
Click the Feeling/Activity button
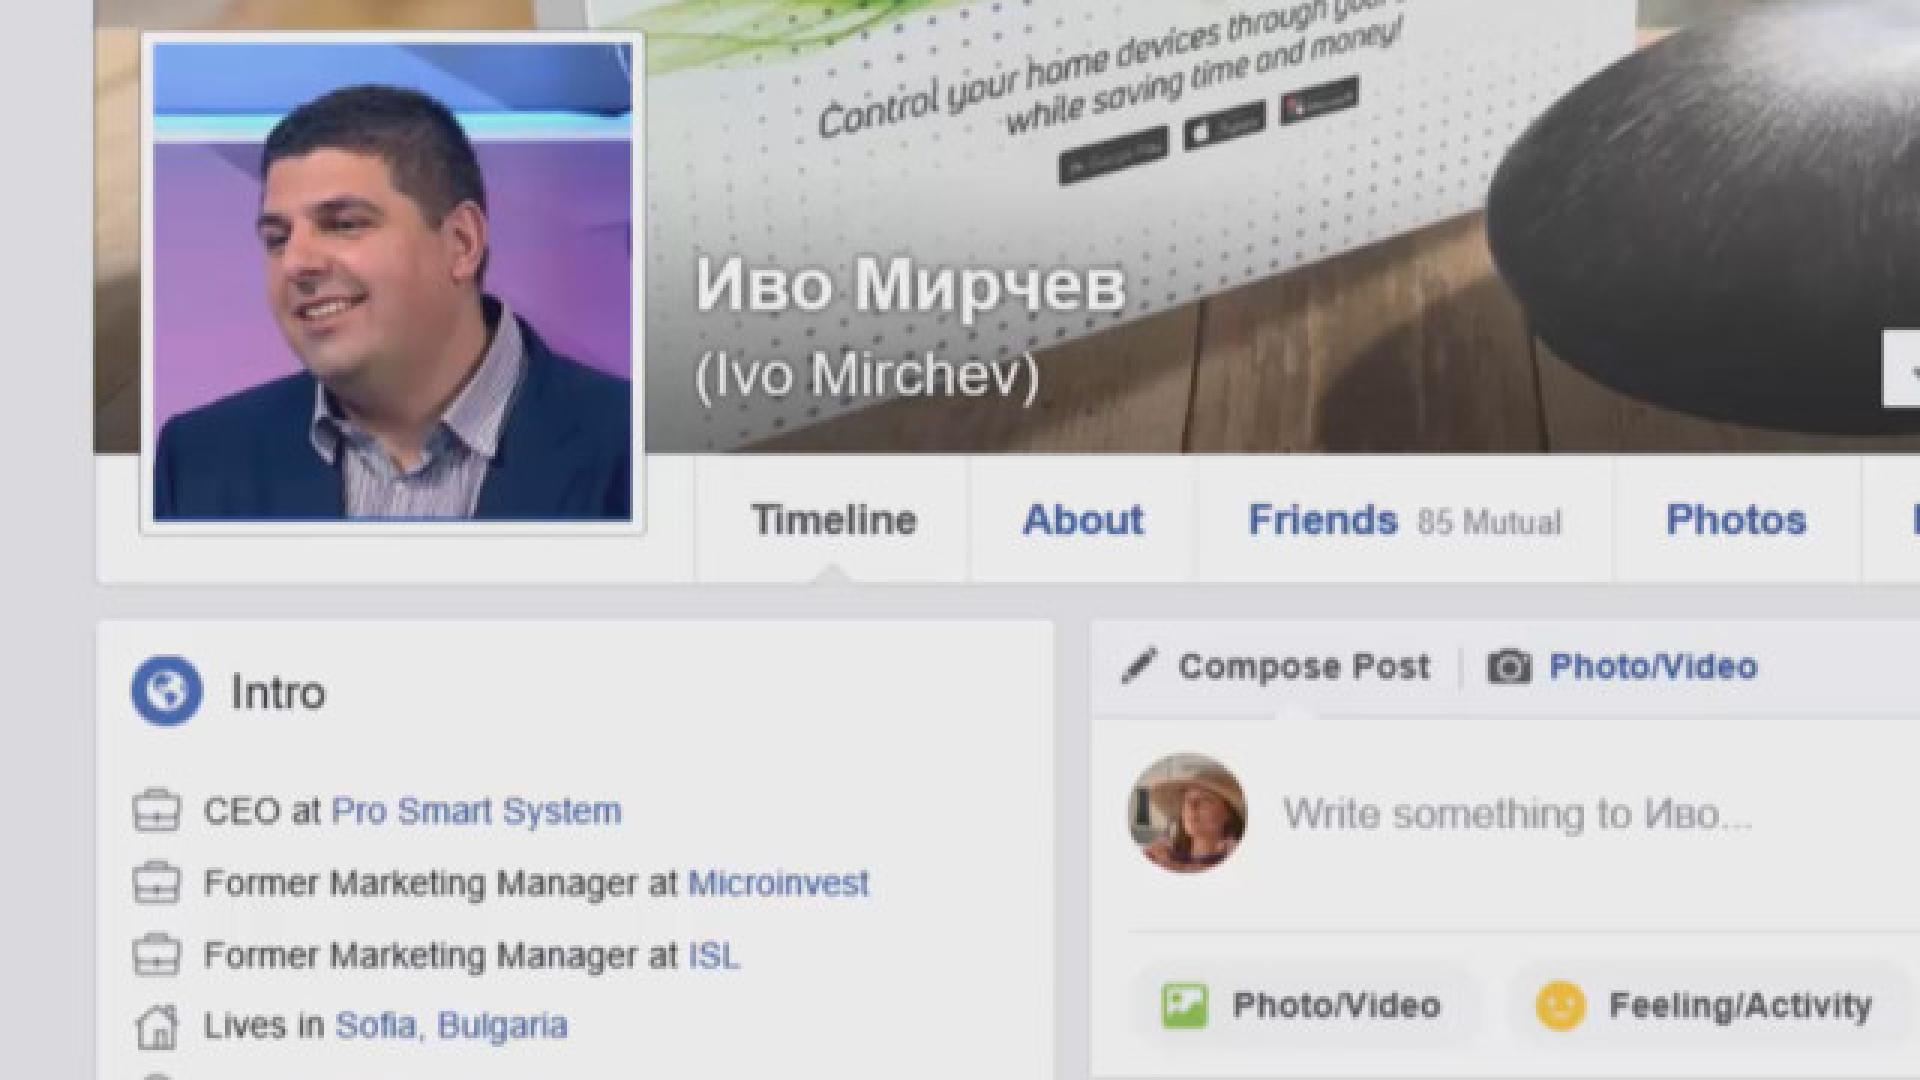1738,1005
